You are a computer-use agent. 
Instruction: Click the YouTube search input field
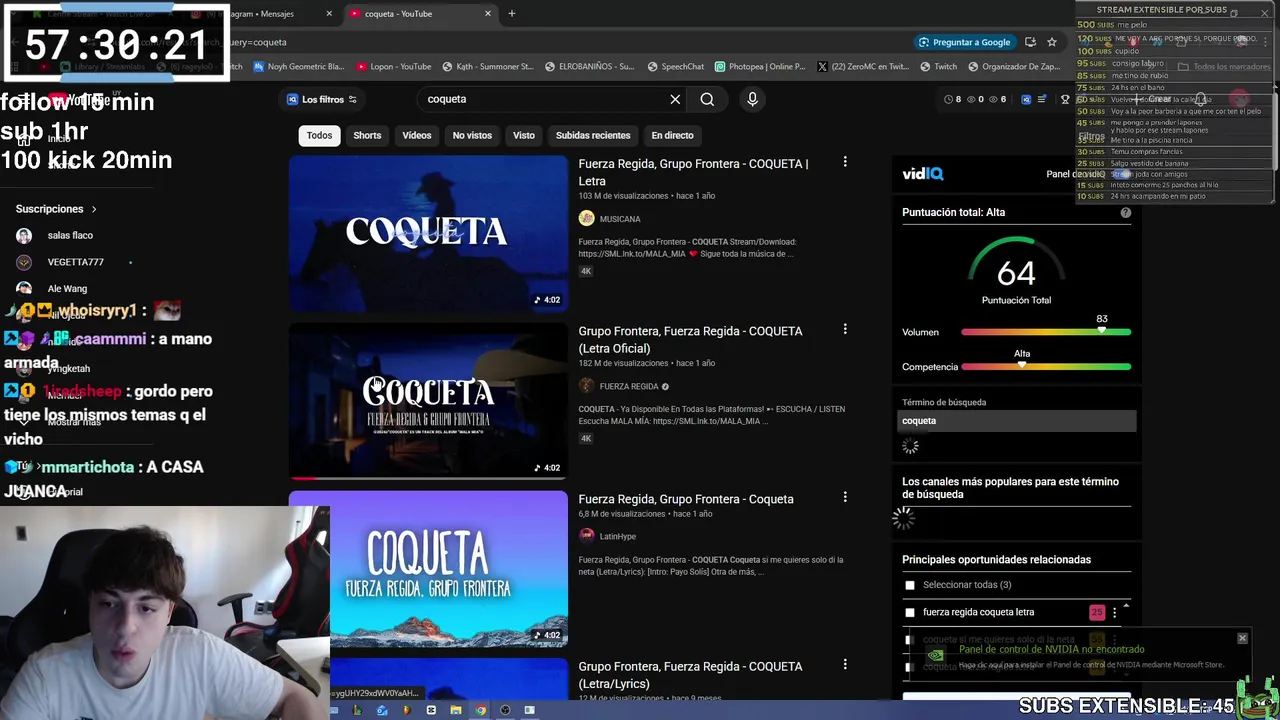click(x=545, y=99)
